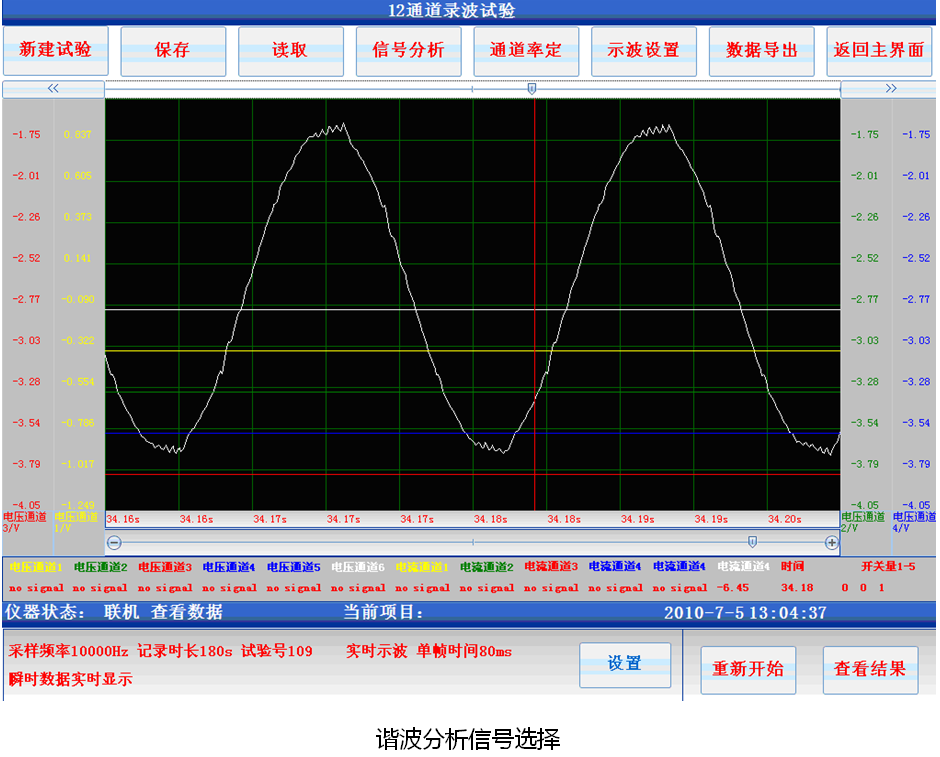
Task: Select the yellow 电压通道1 channel label
Action: pos(35,567)
